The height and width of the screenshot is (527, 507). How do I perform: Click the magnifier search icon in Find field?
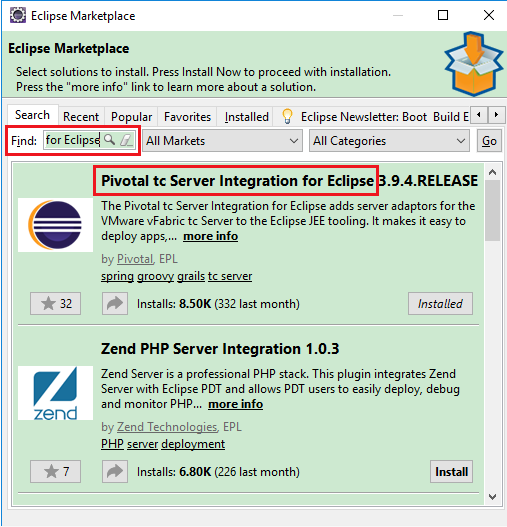[x=110, y=140]
